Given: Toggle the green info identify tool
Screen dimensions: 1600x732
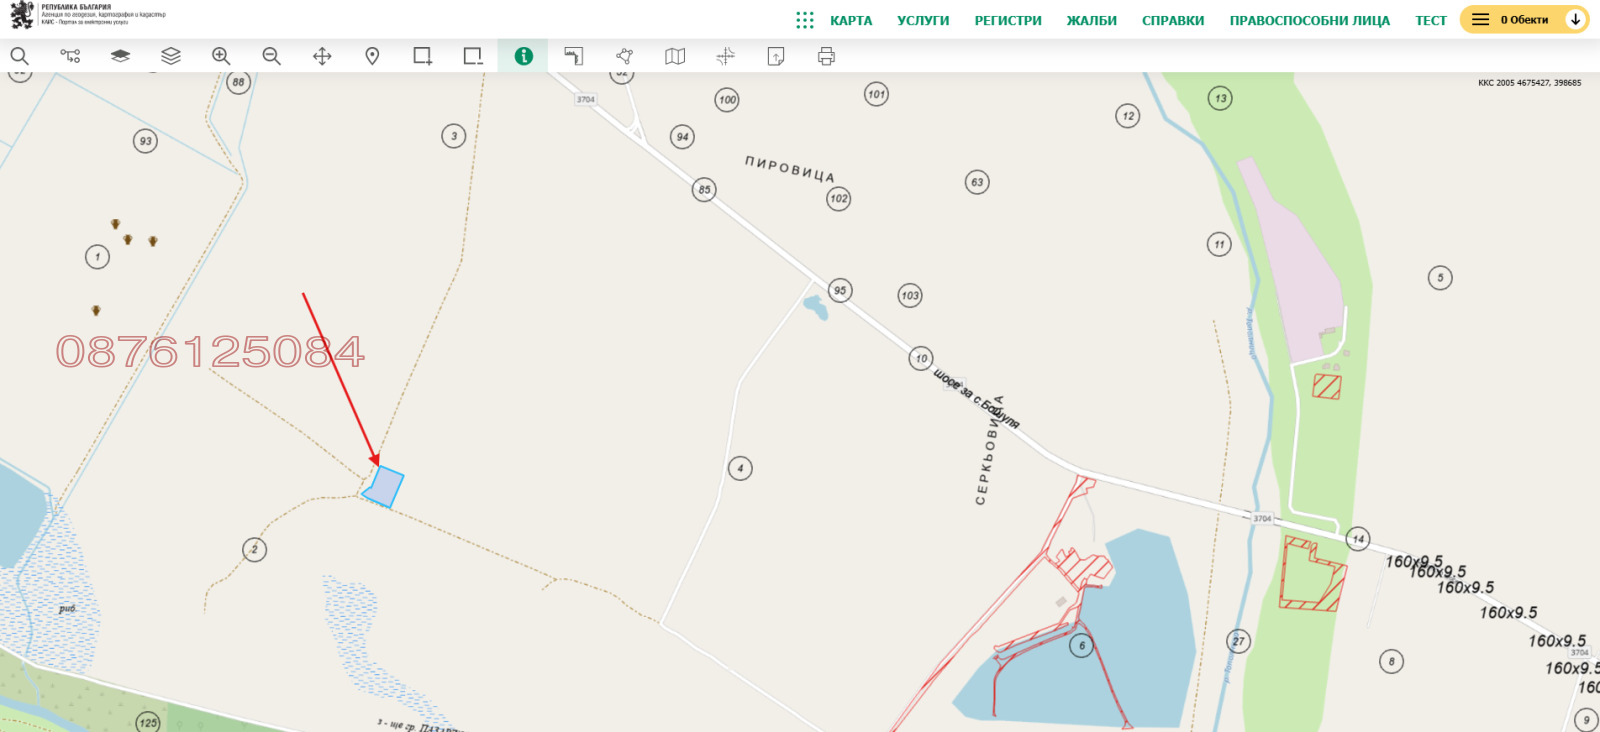Looking at the screenshot, I should (523, 56).
